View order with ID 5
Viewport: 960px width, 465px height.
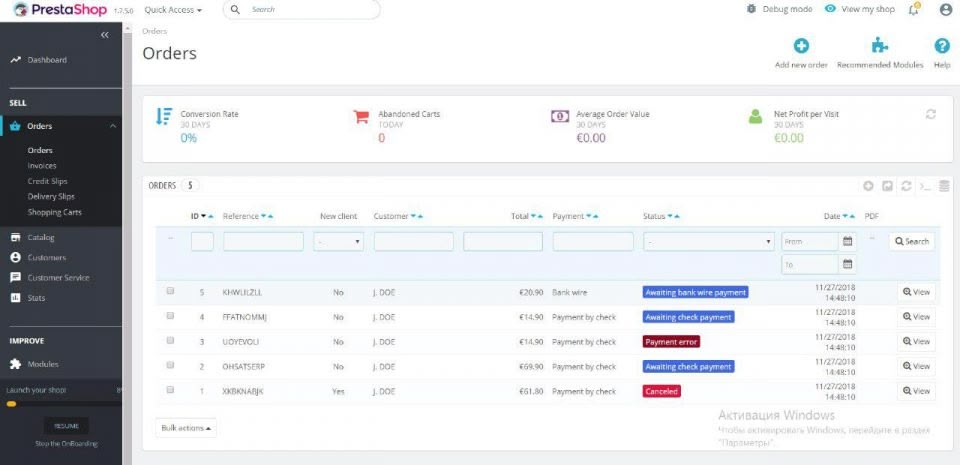click(916, 292)
